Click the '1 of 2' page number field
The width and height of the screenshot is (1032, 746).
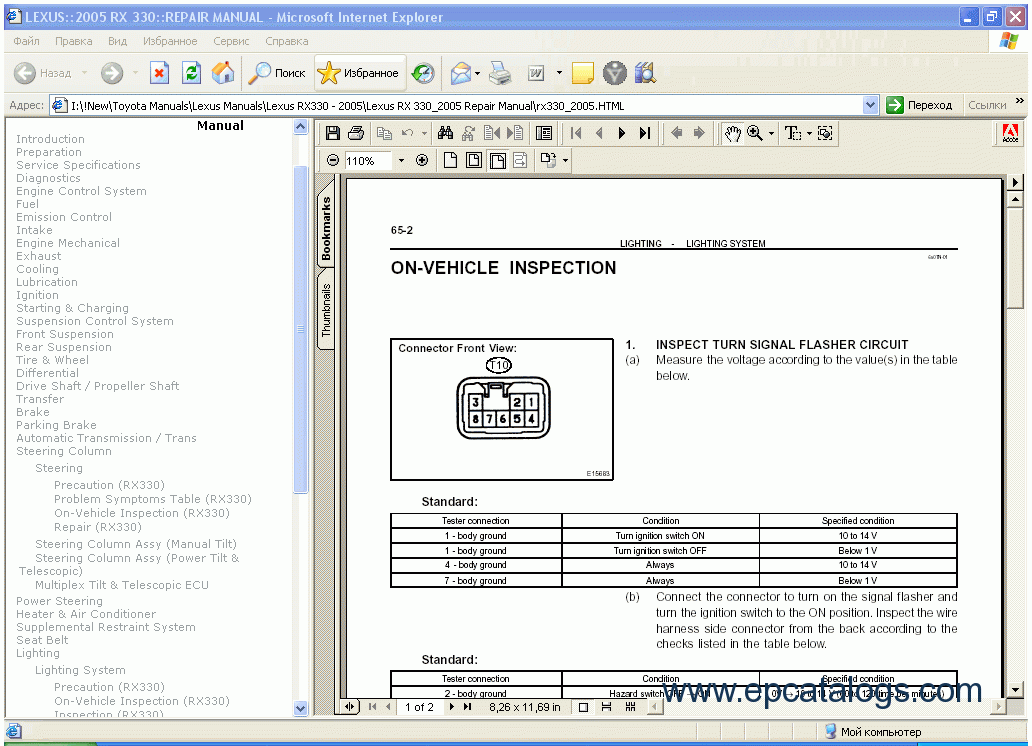coord(419,707)
